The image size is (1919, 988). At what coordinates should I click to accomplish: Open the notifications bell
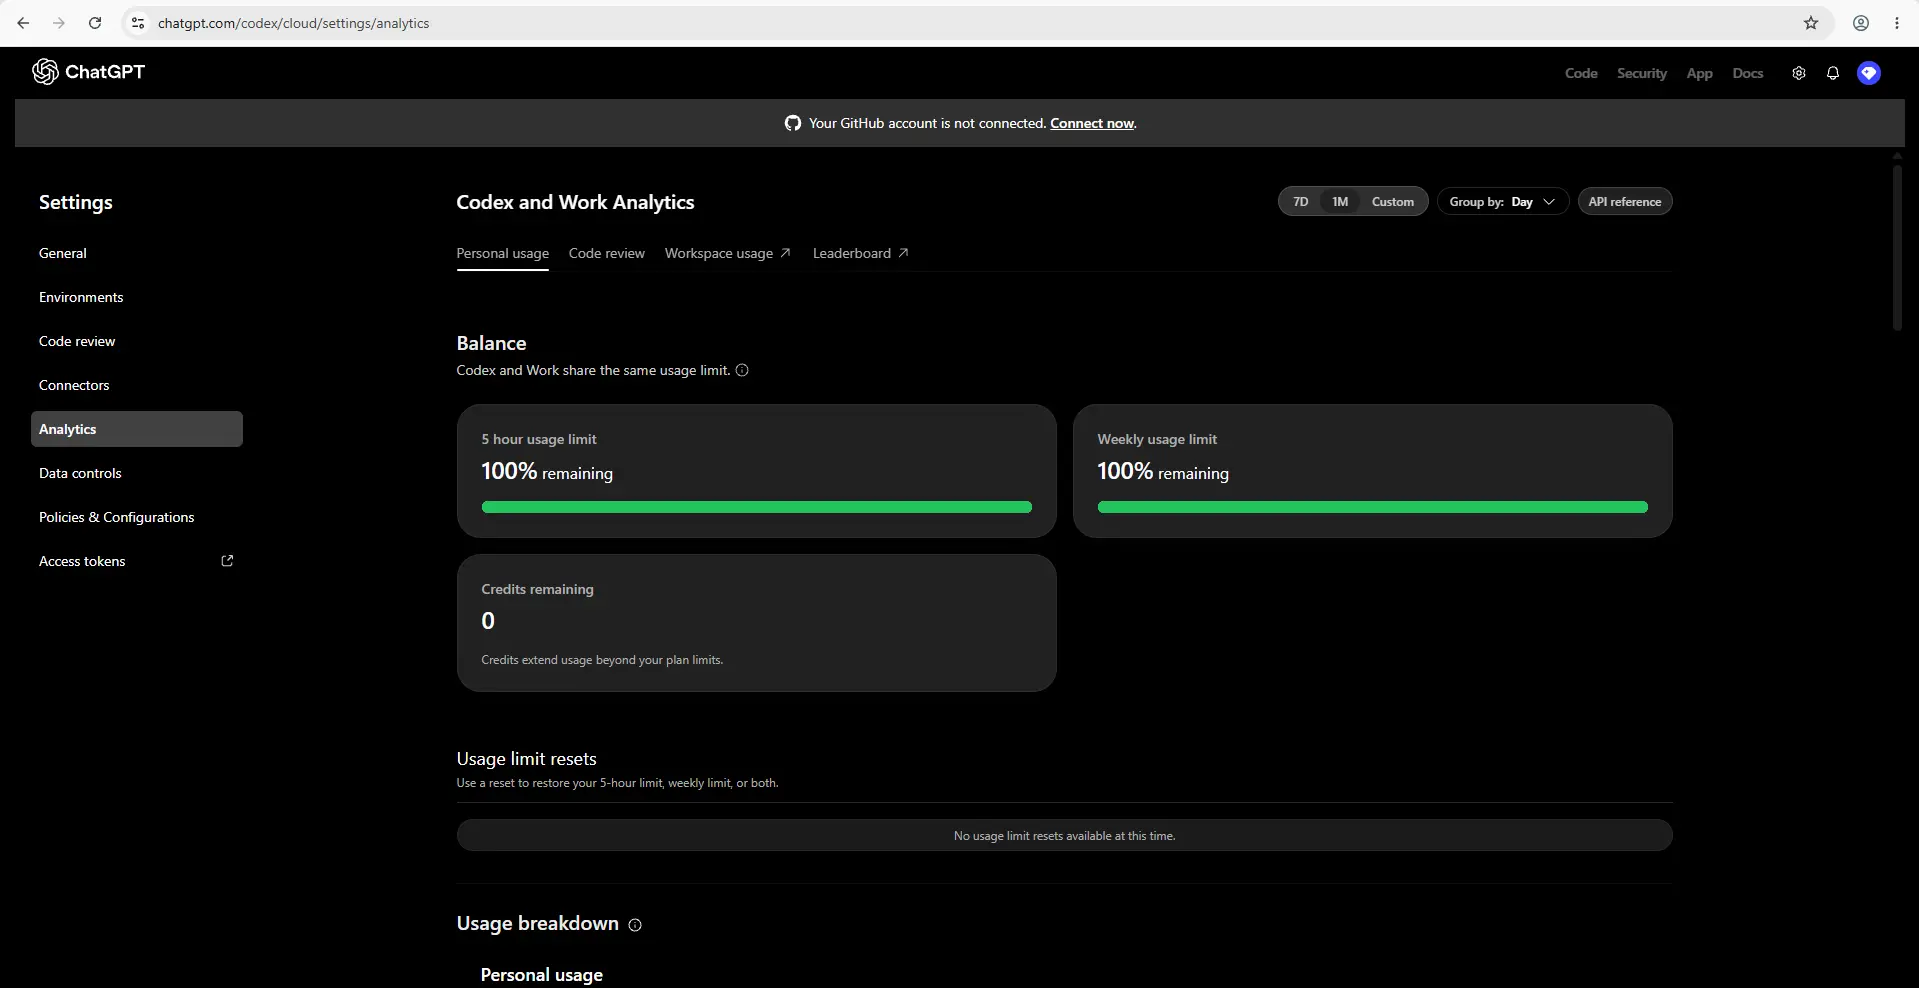(1833, 73)
